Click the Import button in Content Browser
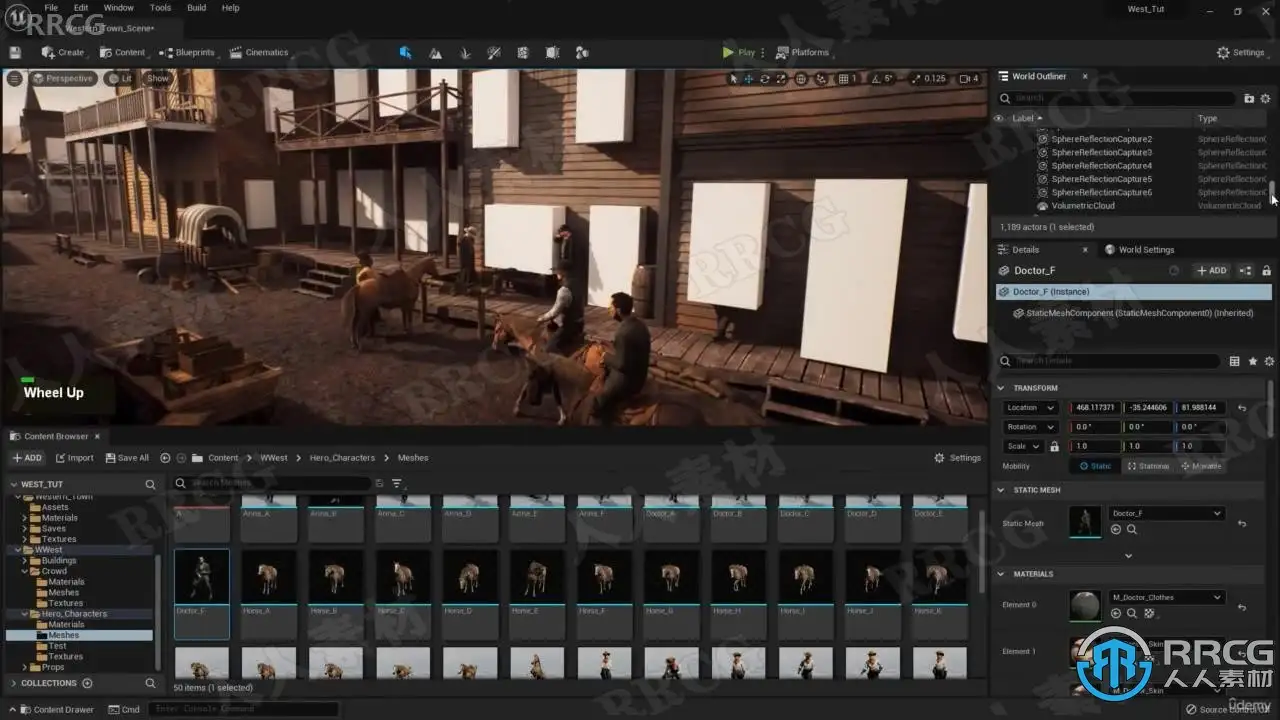Viewport: 1280px width, 720px height. pyautogui.click(x=75, y=458)
